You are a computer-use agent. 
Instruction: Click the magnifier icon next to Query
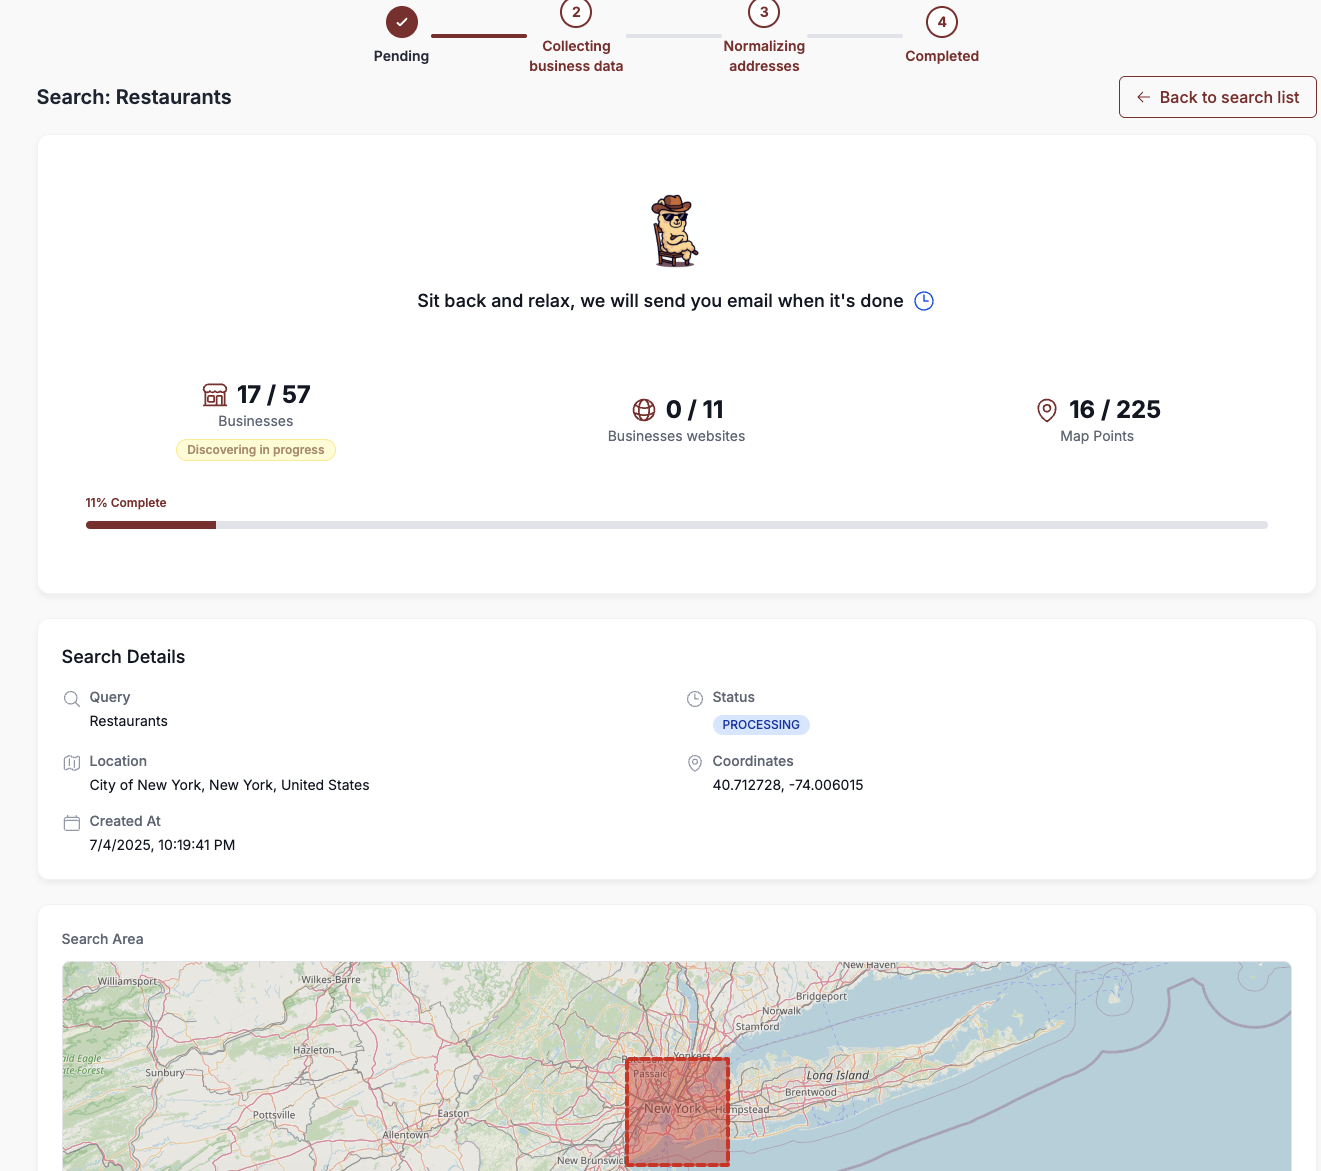pyautogui.click(x=72, y=699)
